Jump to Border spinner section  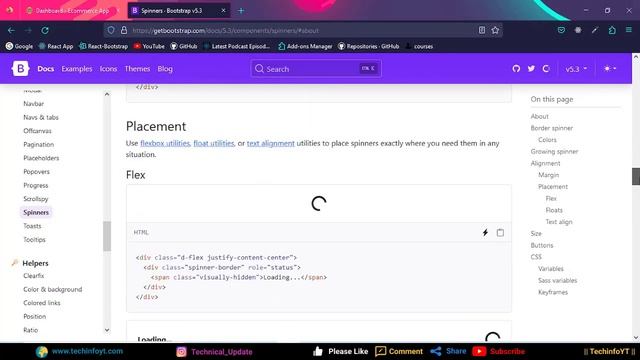[x=551, y=128]
